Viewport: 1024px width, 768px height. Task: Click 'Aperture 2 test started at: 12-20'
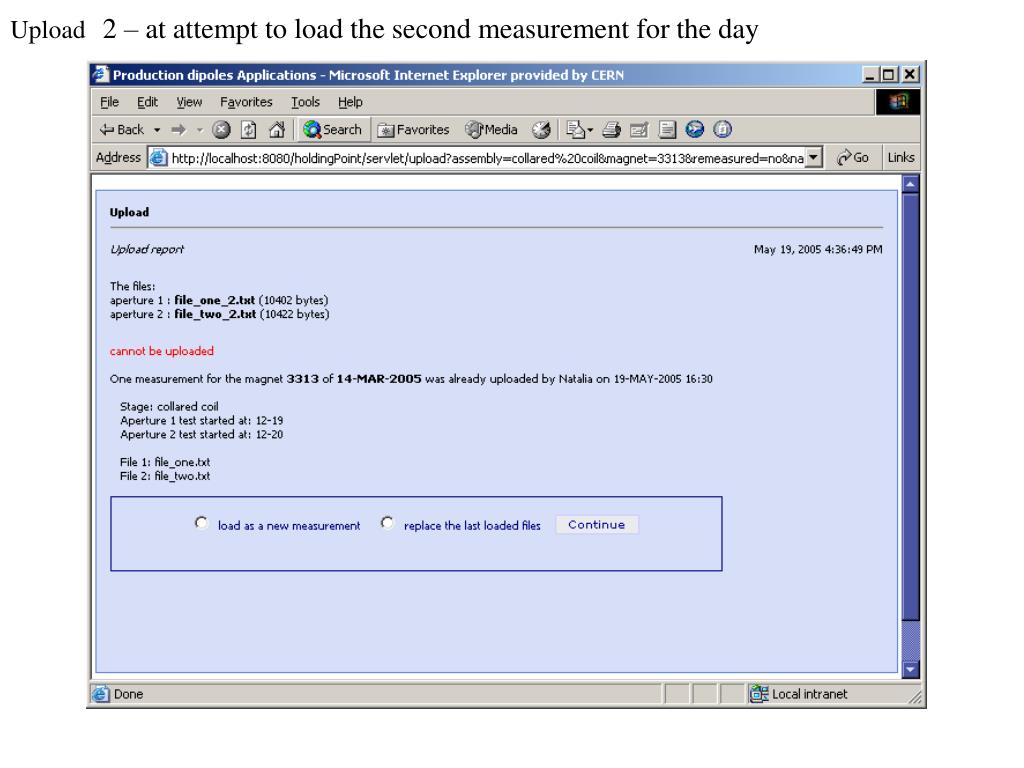(x=201, y=434)
